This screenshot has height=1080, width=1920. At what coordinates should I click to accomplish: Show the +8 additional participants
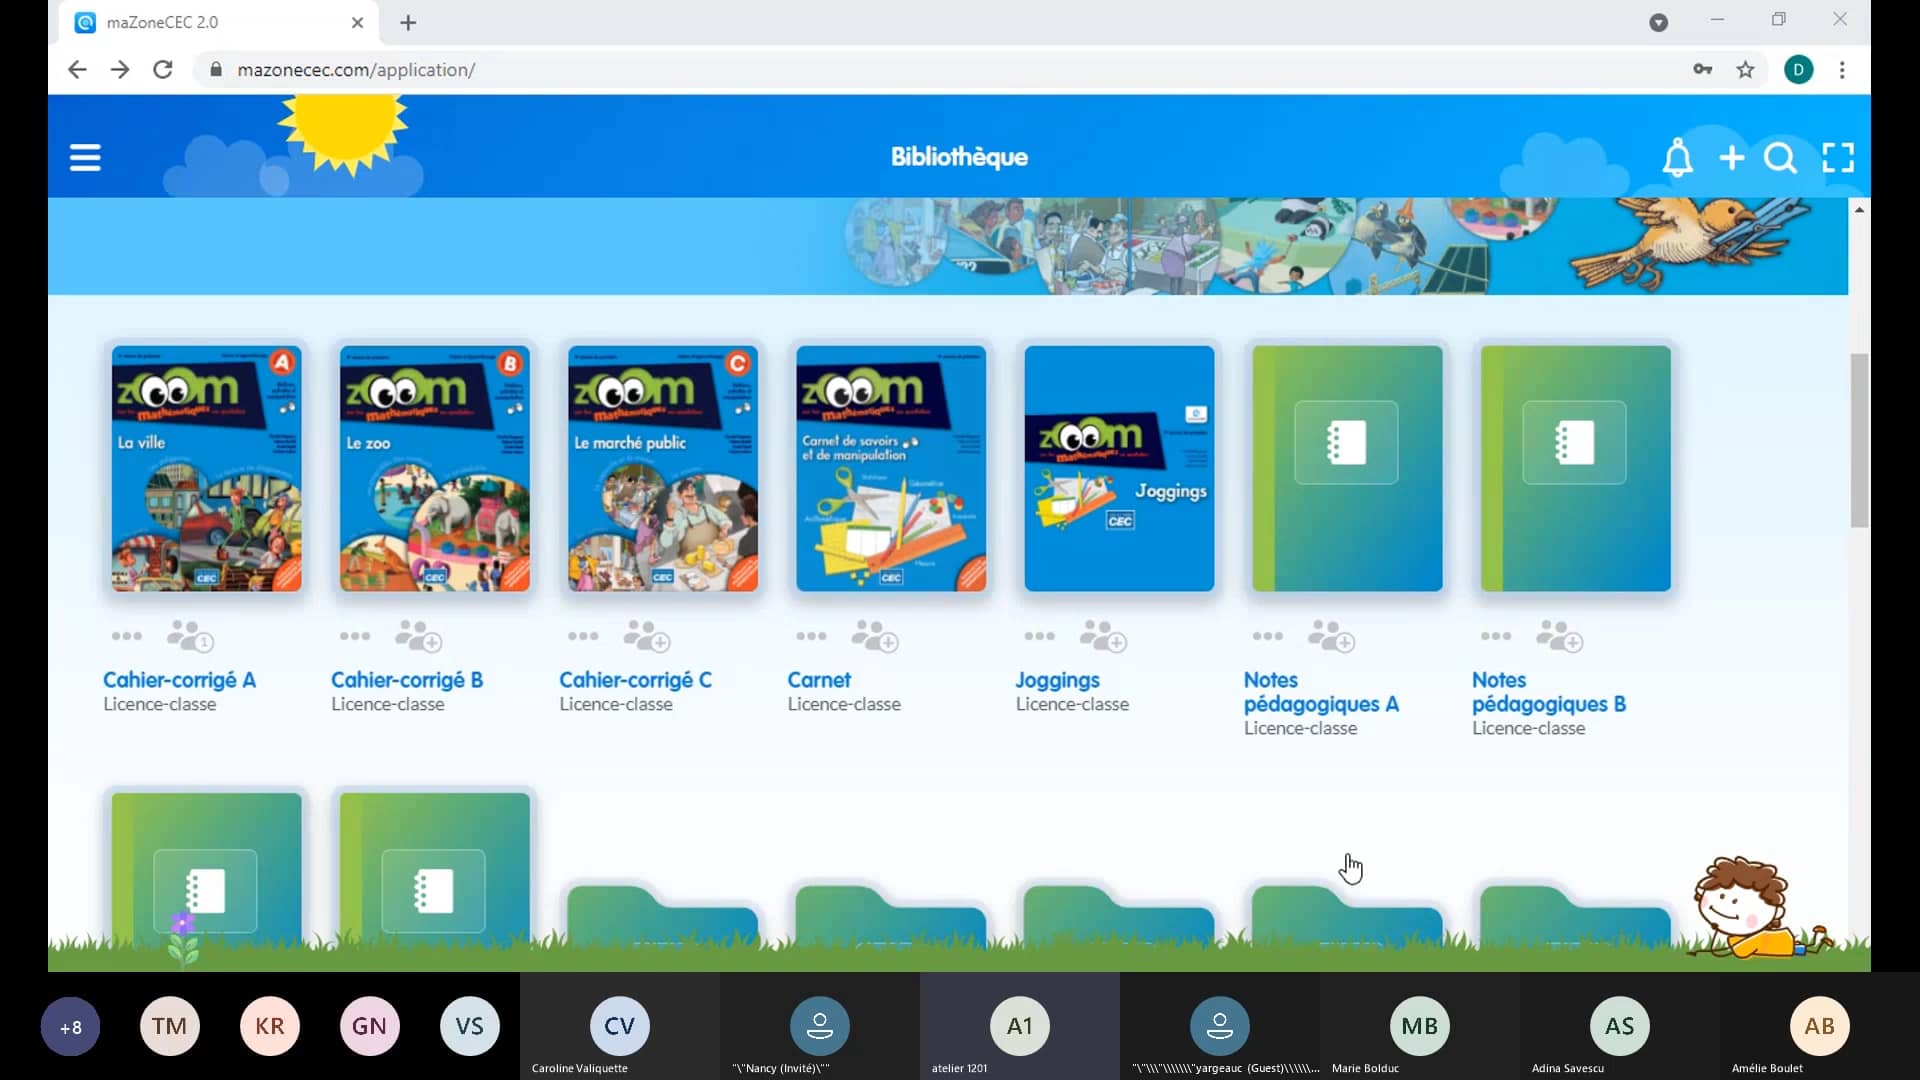(x=70, y=1027)
